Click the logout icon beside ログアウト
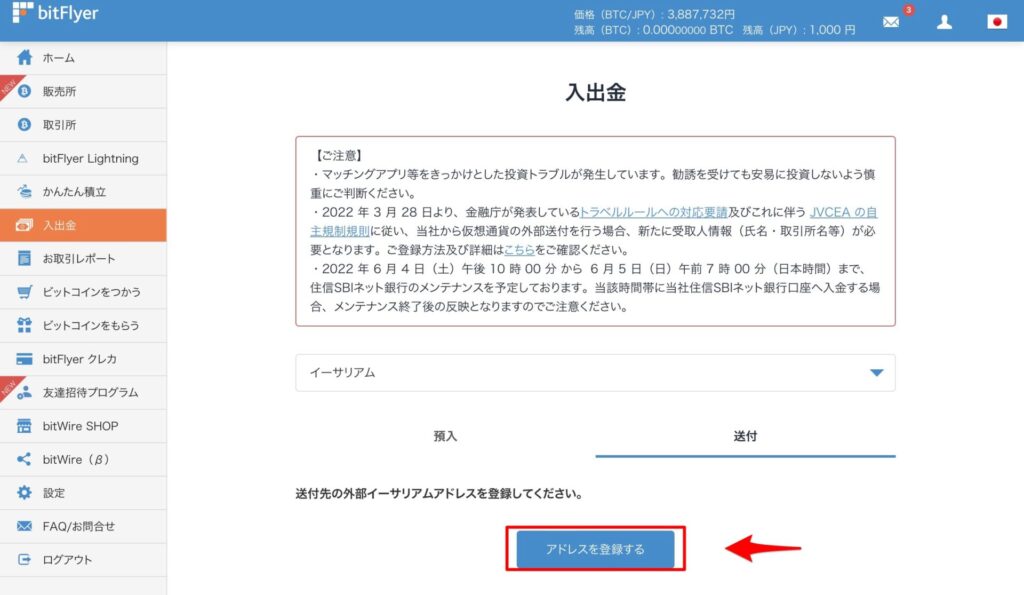1024x595 pixels. pos(24,560)
